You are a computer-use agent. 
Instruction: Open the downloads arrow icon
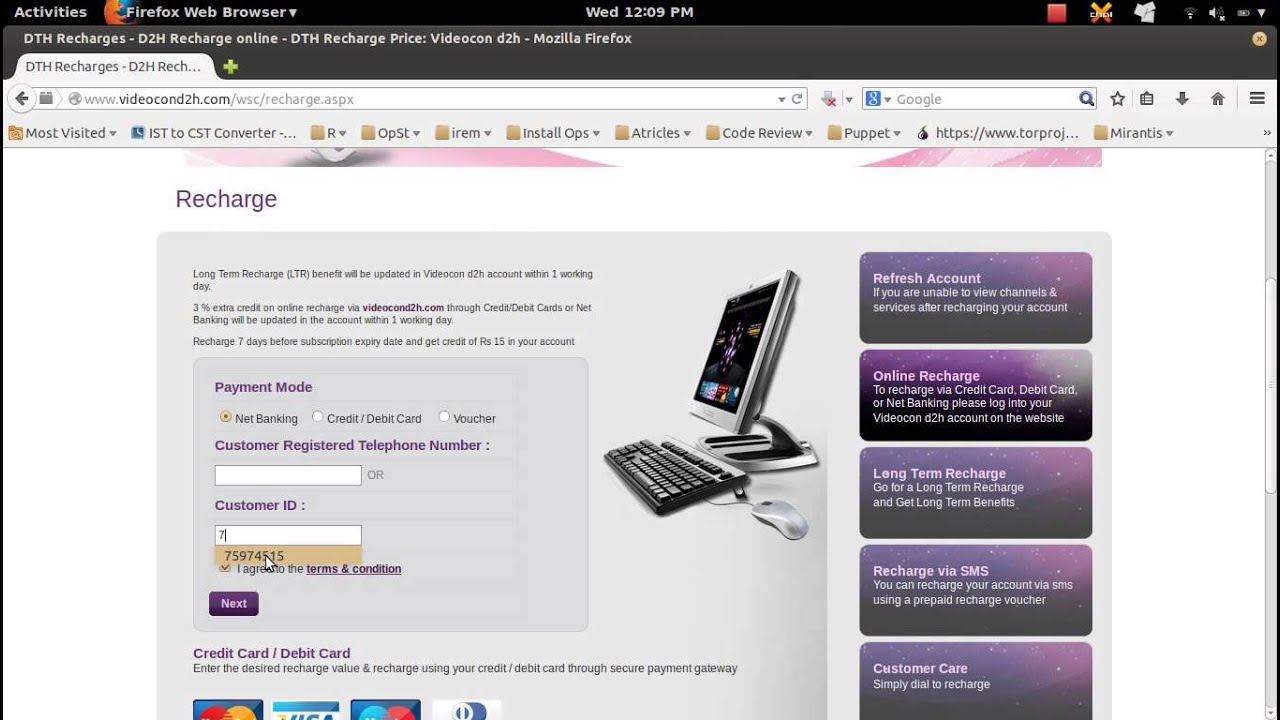1182,99
